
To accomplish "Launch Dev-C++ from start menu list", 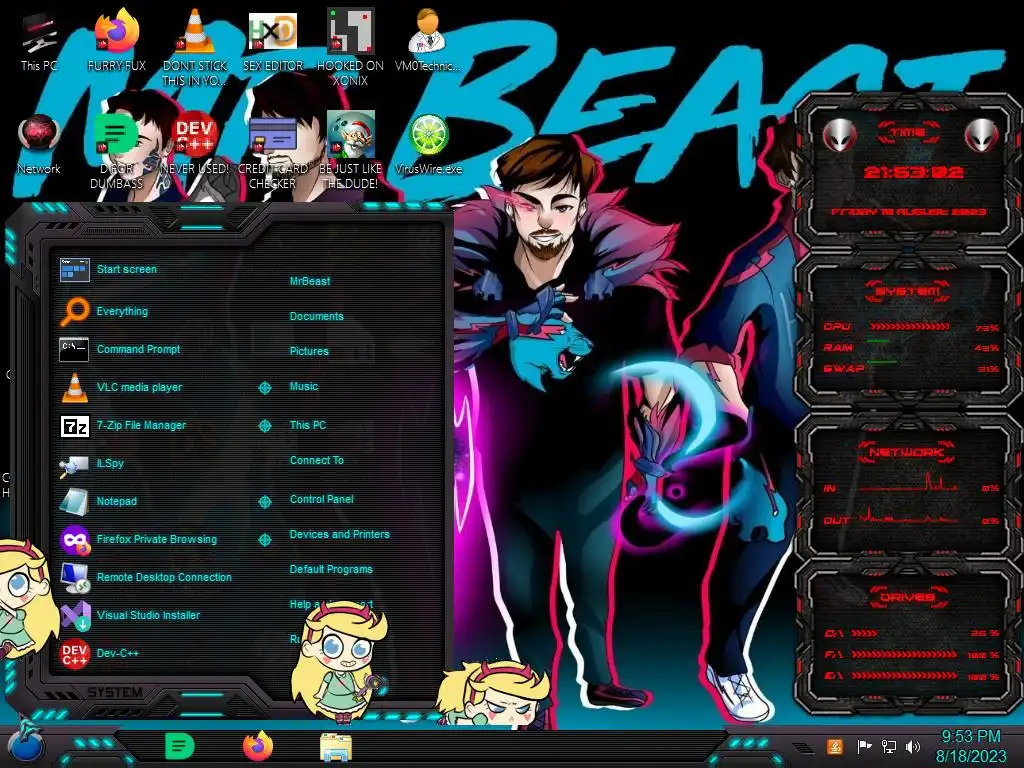I will pos(99,653).
